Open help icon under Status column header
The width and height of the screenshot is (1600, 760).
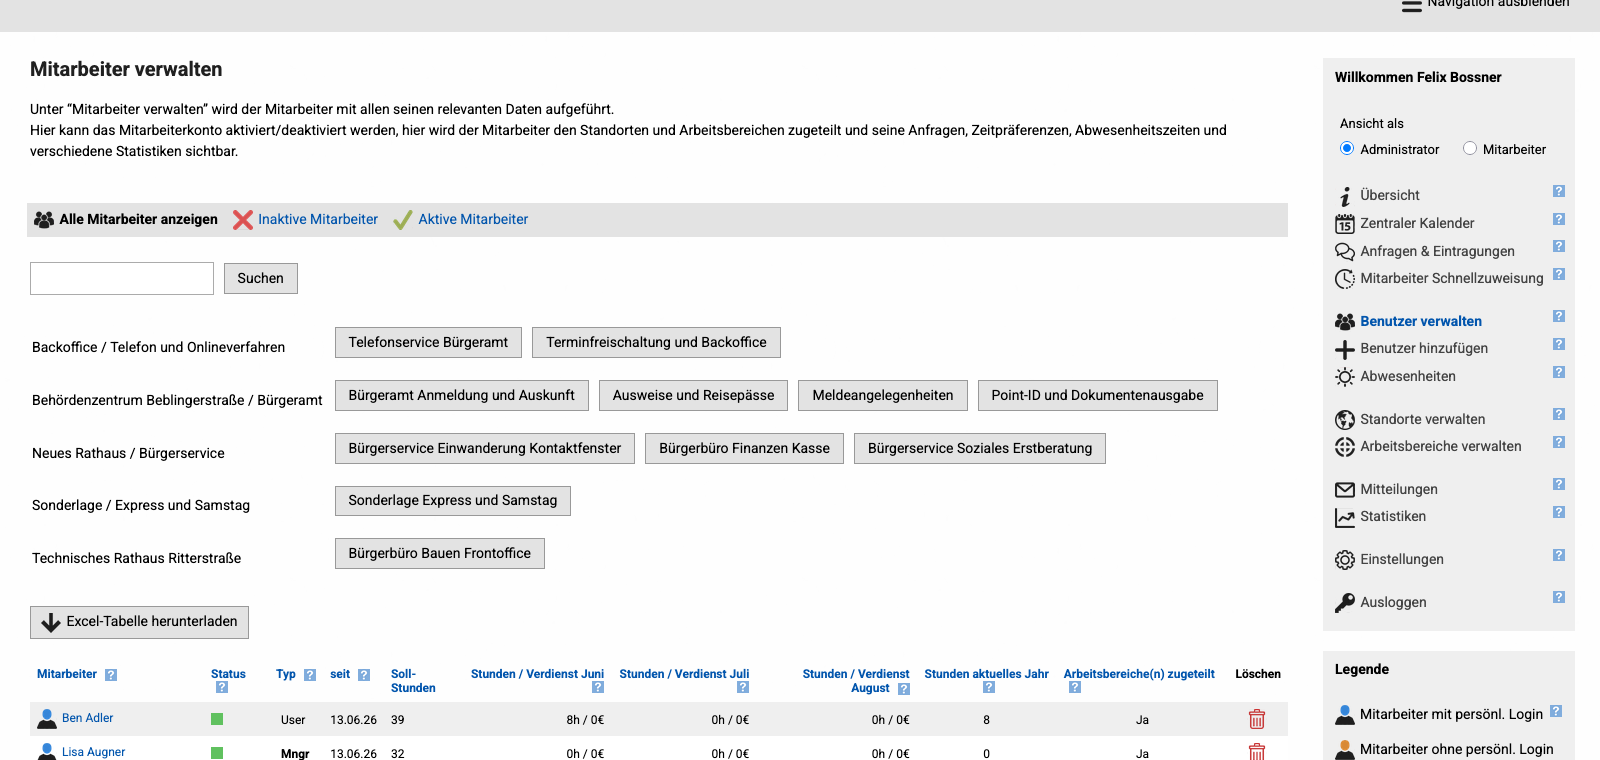click(x=222, y=687)
